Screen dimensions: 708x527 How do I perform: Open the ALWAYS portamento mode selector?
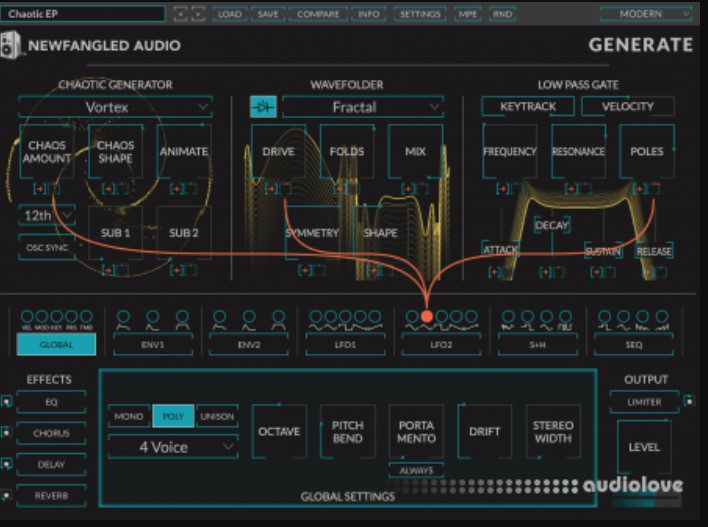[x=416, y=471]
